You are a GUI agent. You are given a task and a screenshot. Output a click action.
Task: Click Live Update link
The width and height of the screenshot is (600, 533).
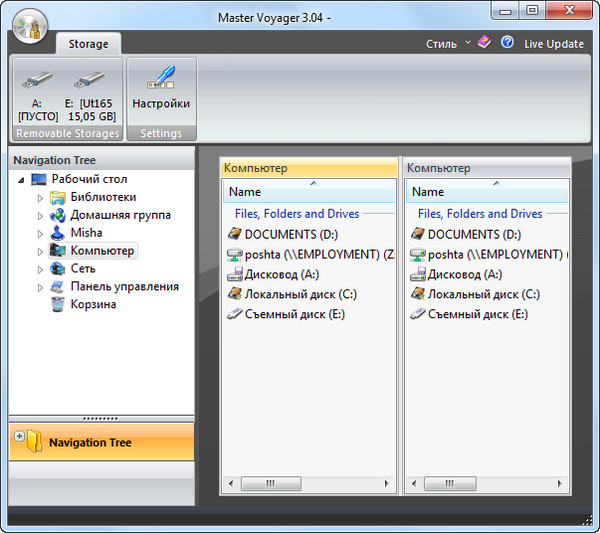click(553, 44)
